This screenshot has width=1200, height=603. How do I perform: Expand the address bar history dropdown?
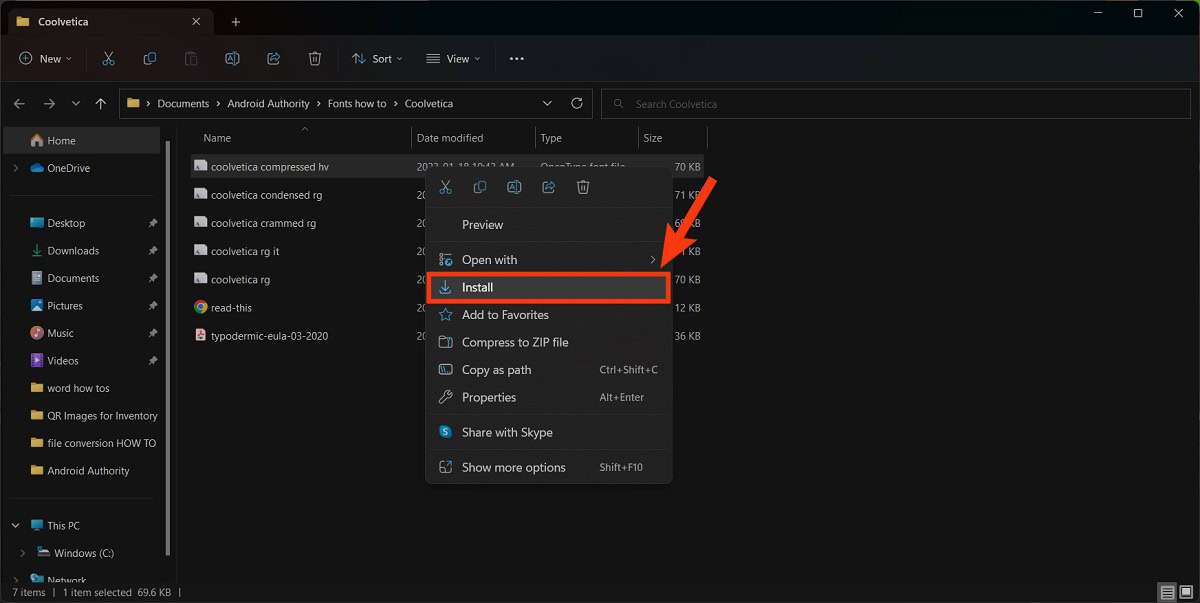(547, 103)
